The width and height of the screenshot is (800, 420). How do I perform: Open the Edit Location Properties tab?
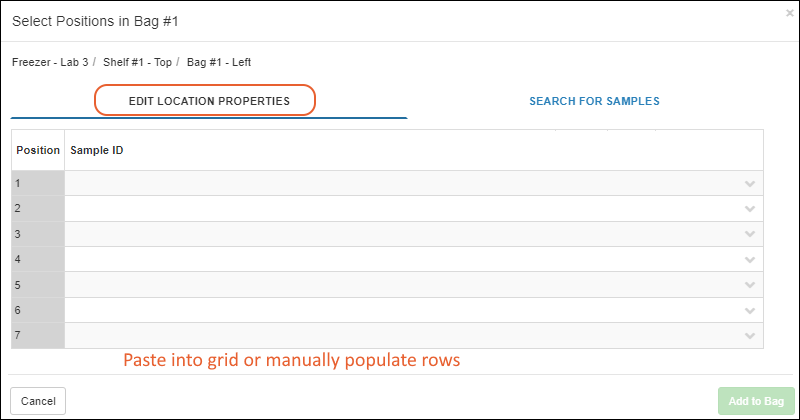(208, 101)
